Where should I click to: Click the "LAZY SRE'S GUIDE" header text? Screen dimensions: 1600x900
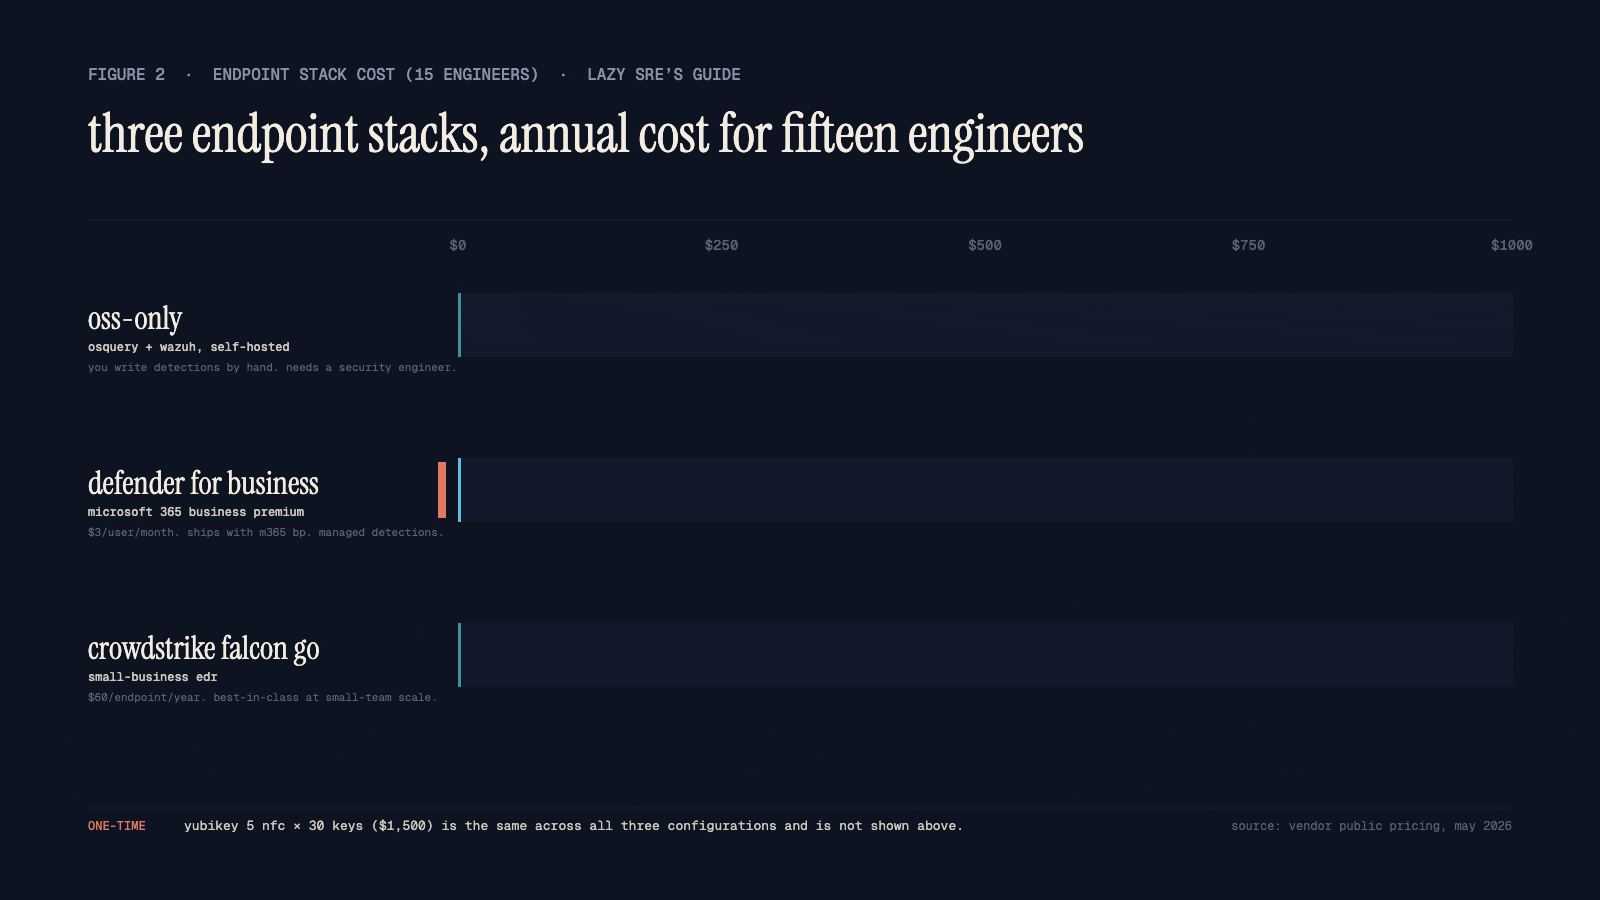point(664,75)
